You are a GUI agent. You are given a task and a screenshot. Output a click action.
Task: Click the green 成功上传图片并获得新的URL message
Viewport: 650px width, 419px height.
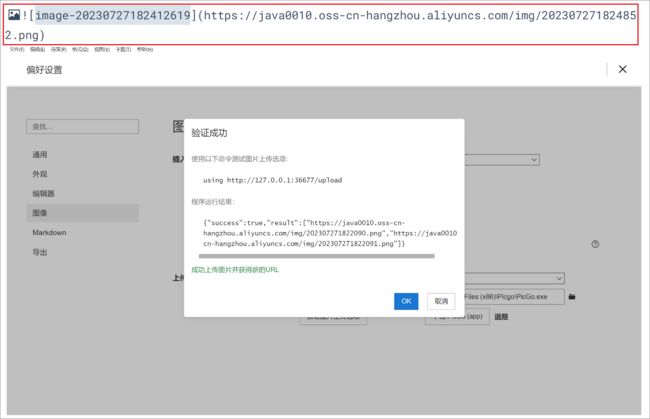[235, 270]
